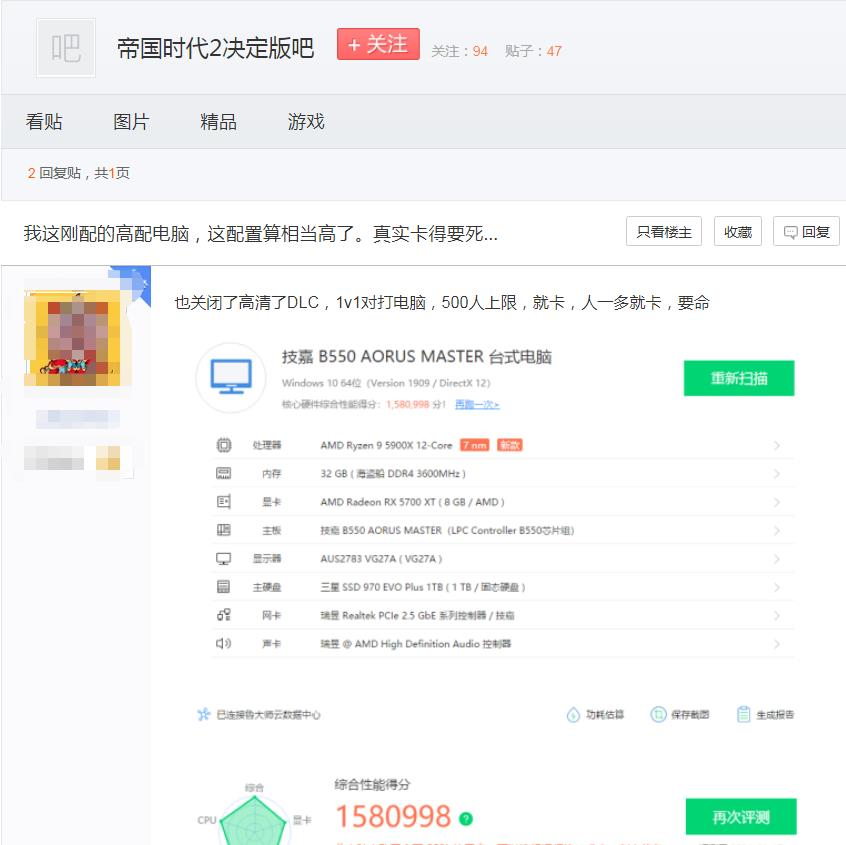Image resolution: width=846 pixels, height=845 pixels.
Task: Click the 生成报告 report clipboard icon
Action: click(x=743, y=714)
